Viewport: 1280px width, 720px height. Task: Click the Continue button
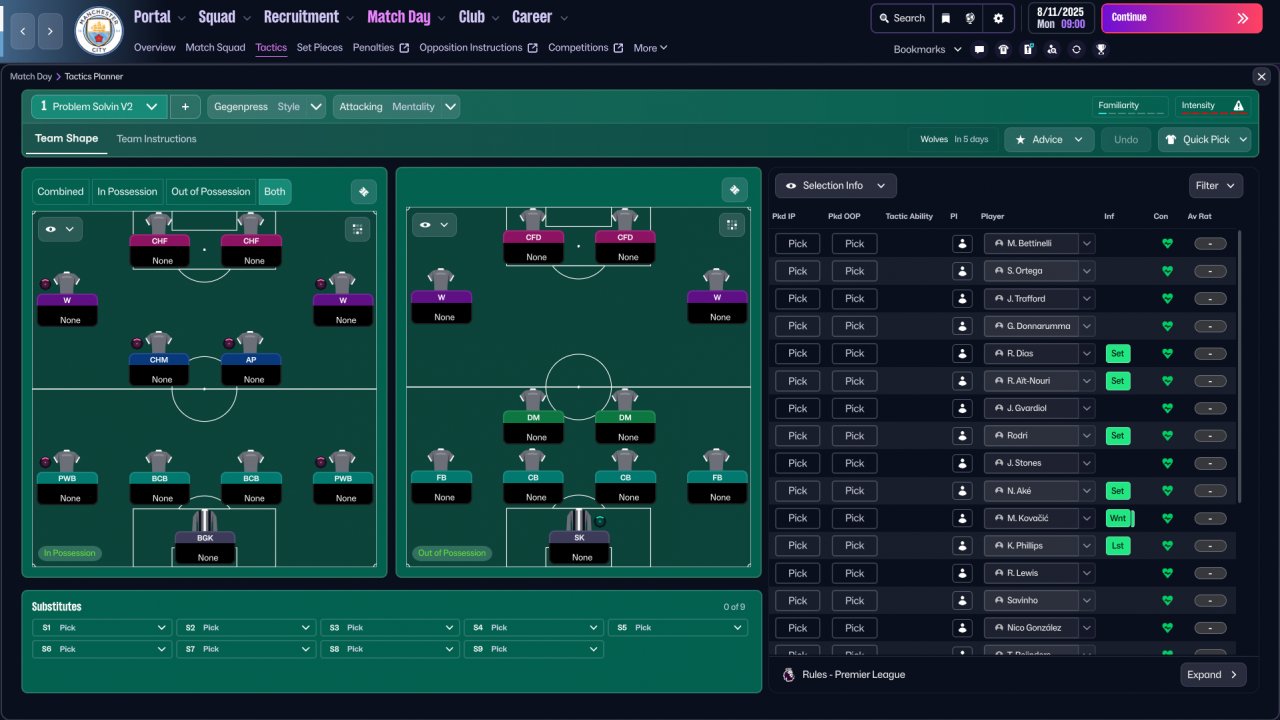(1181, 18)
